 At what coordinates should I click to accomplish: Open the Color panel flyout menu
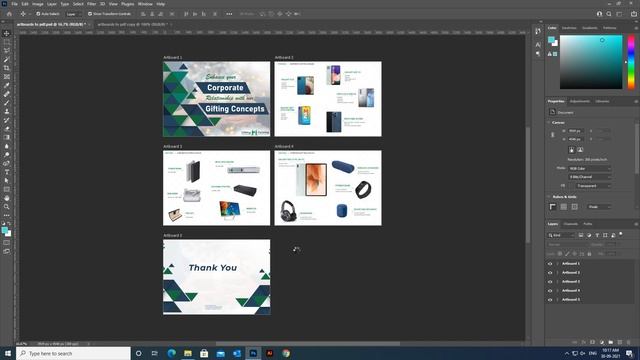(636, 28)
